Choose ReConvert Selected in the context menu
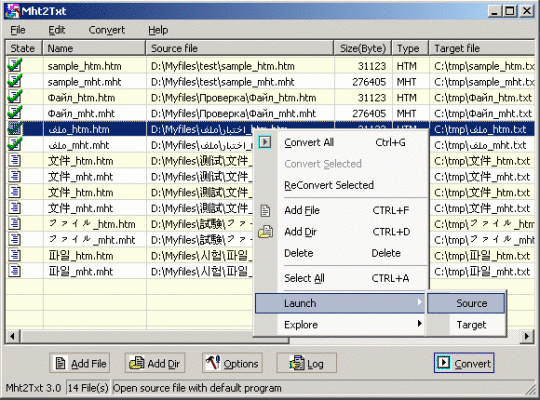Image resolution: width=540 pixels, height=400 pixels. click(x=340, y=185)
